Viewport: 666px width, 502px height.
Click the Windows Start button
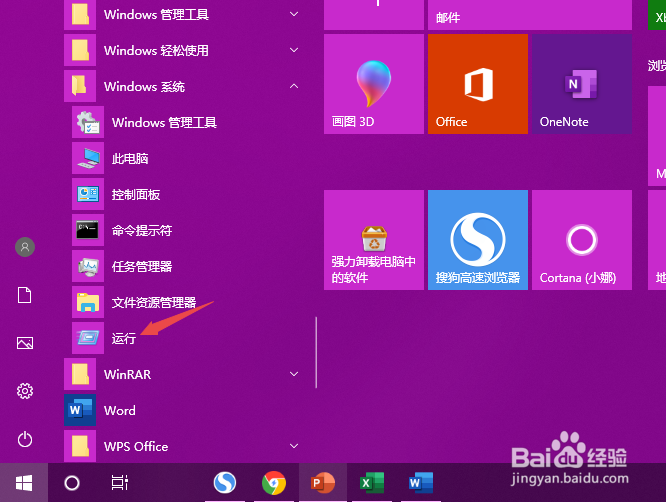pos(24,483)
